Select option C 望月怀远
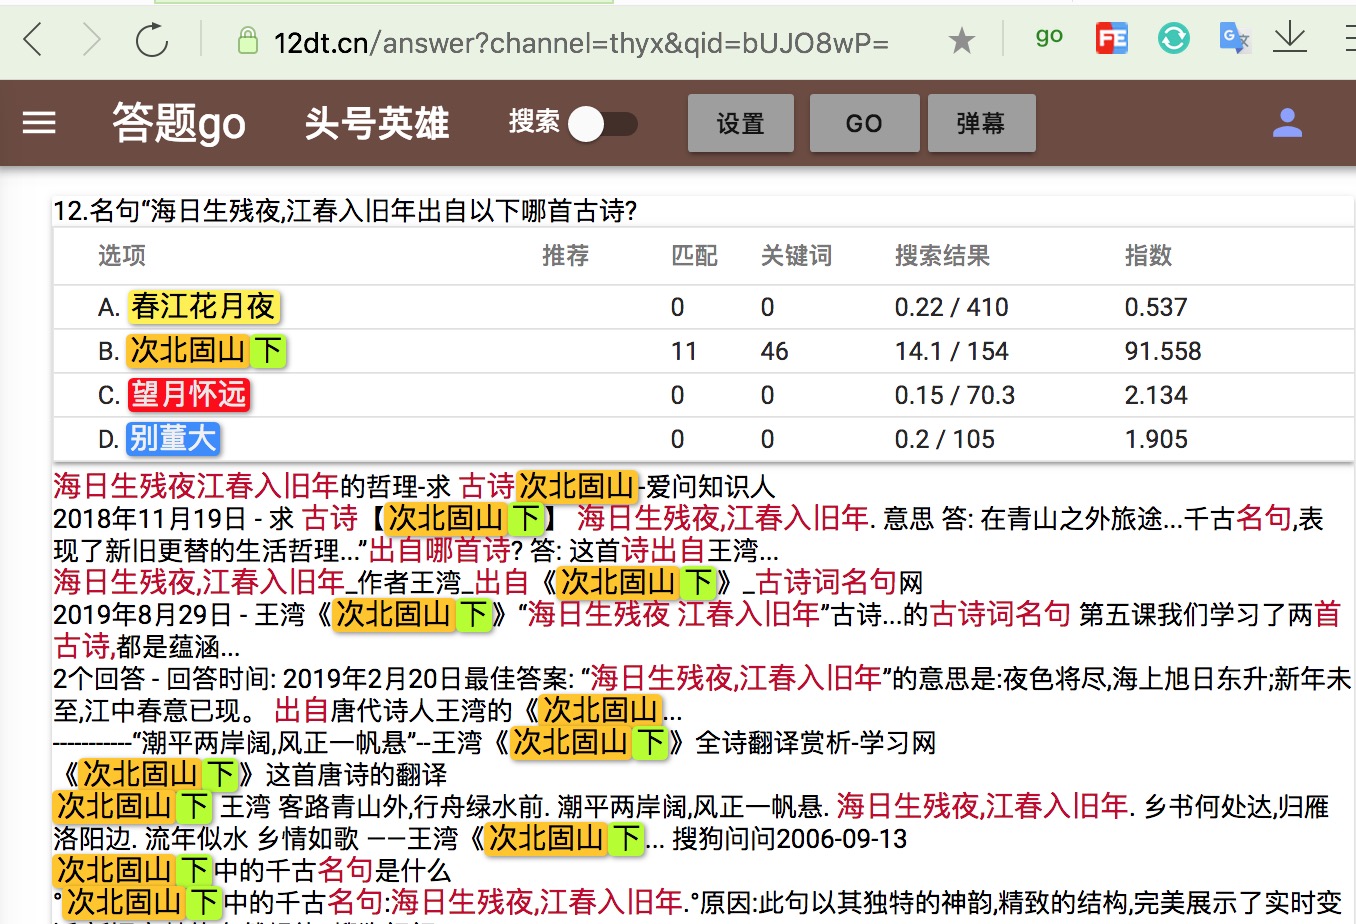 [x=188, y=395]
